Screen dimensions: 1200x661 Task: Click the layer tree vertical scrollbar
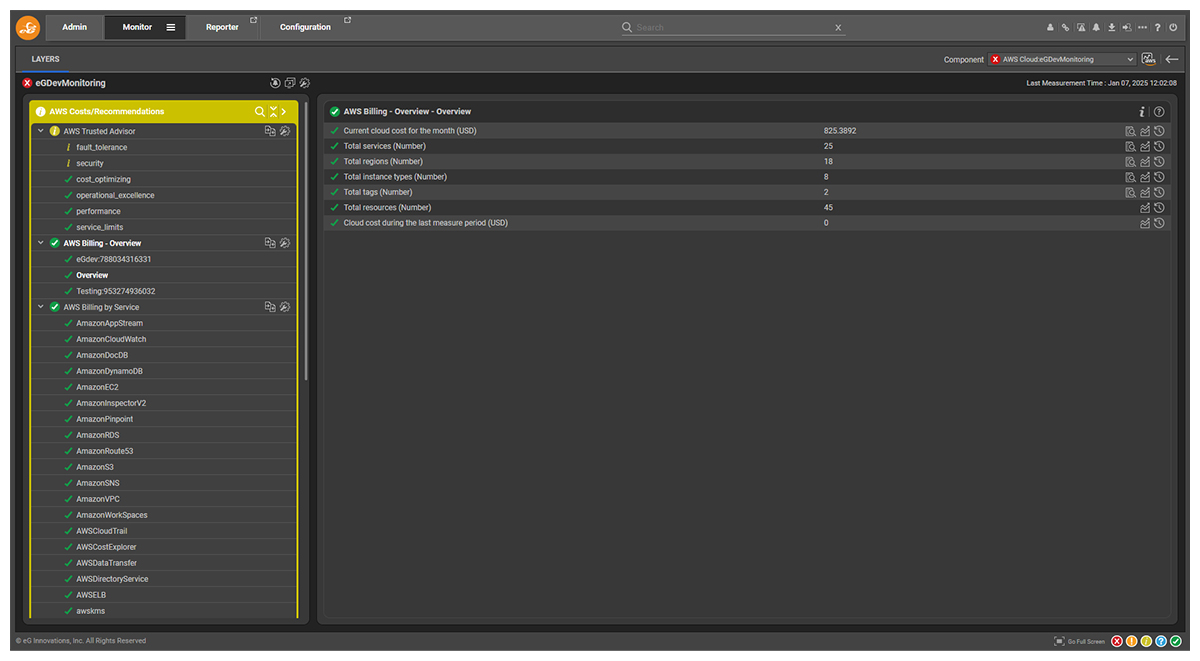[x=306, y=240]
